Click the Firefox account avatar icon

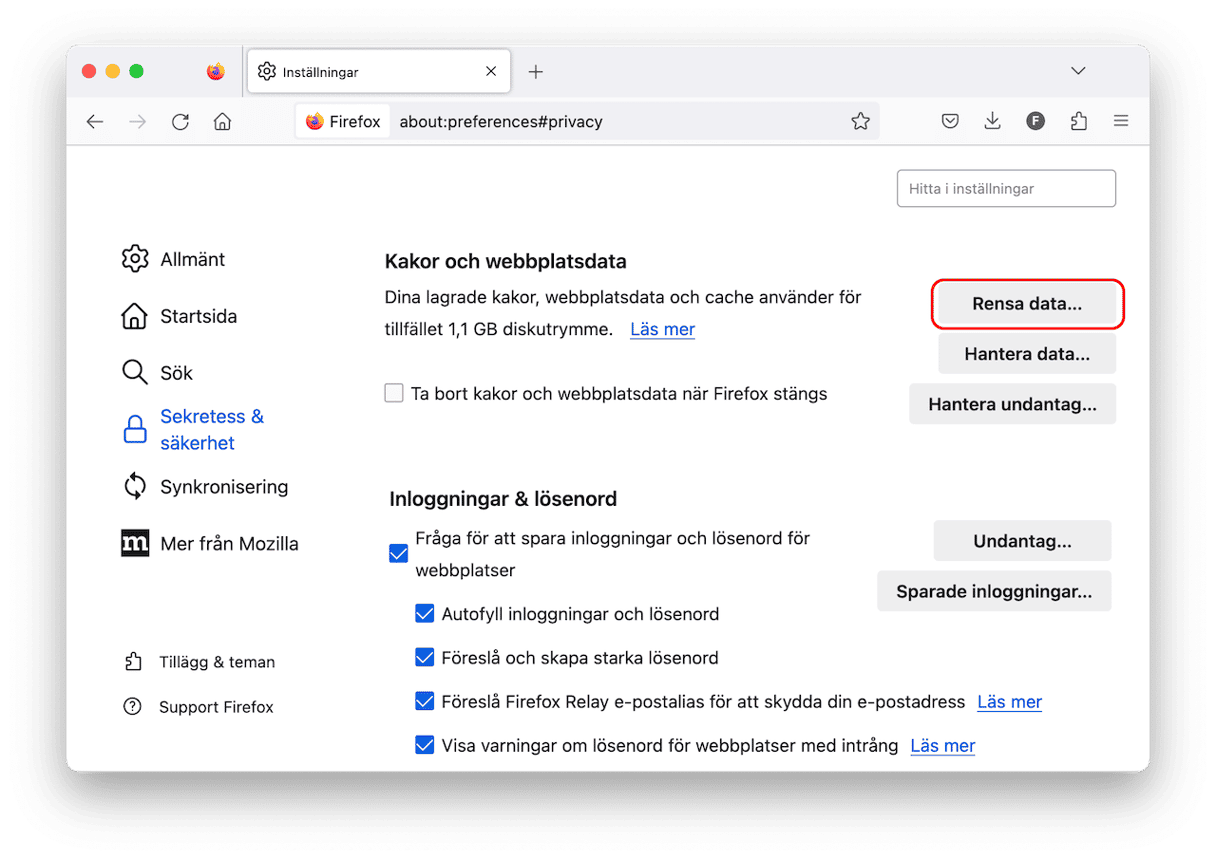[x=1035, y=122]
